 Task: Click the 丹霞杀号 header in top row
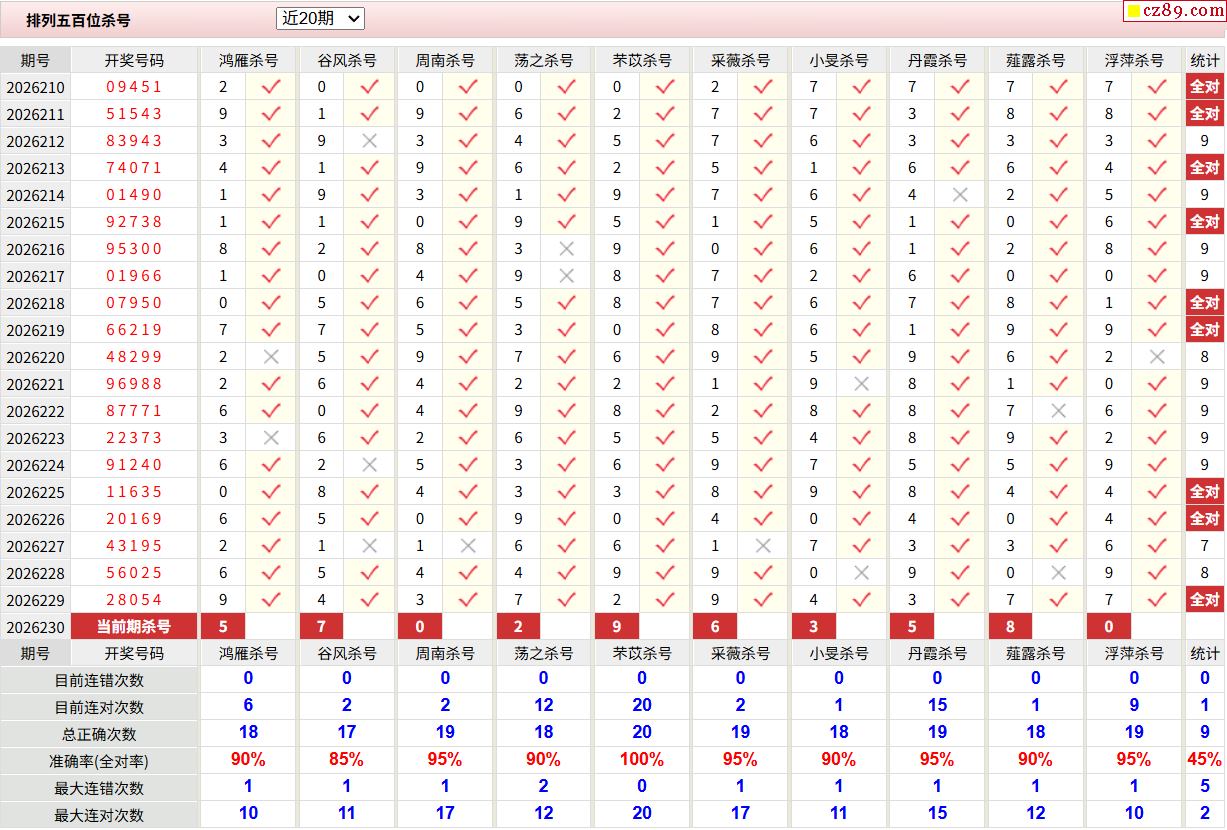coord(937,61)
